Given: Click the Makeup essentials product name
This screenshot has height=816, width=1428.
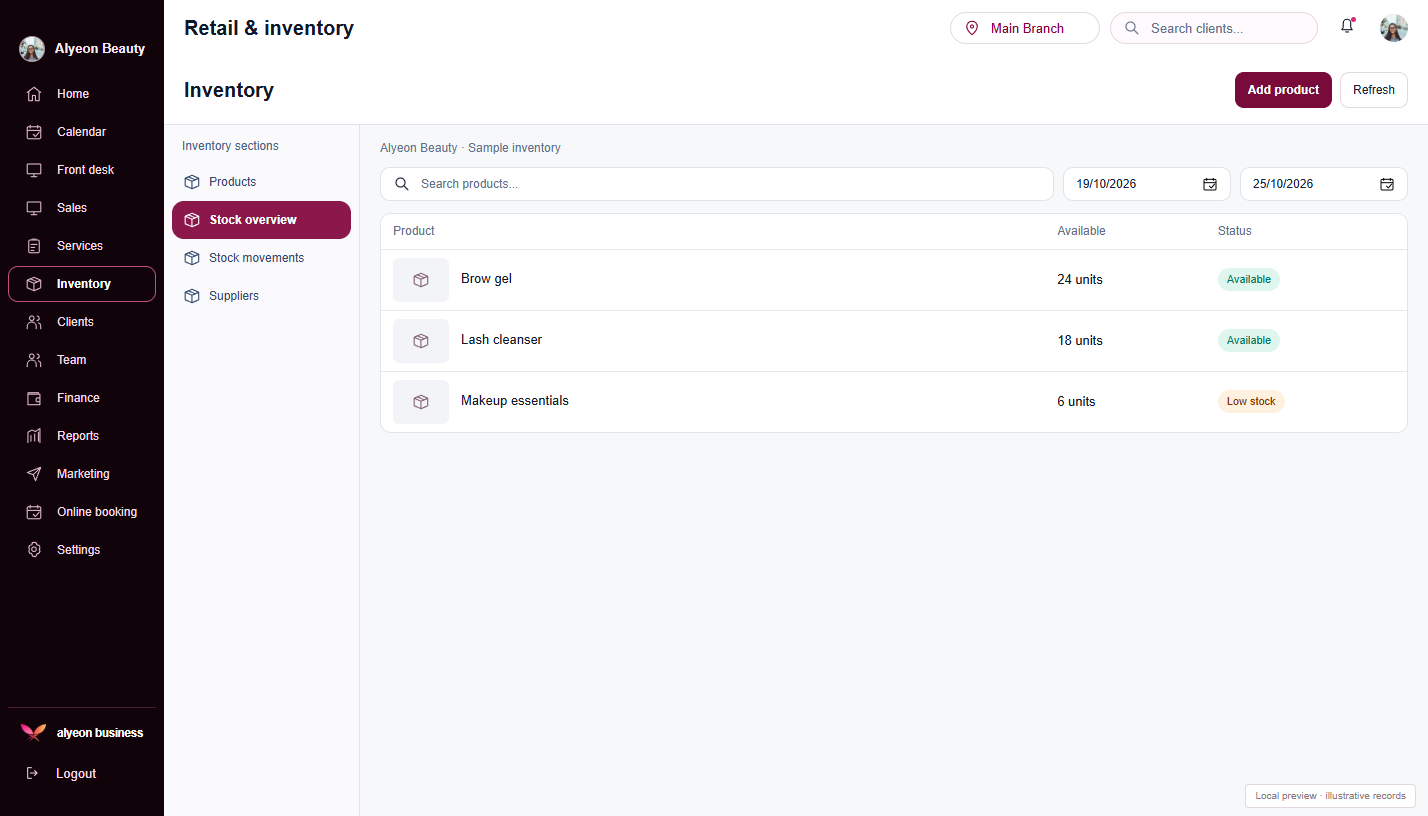Looking at the screenshot, I should 515,401.
